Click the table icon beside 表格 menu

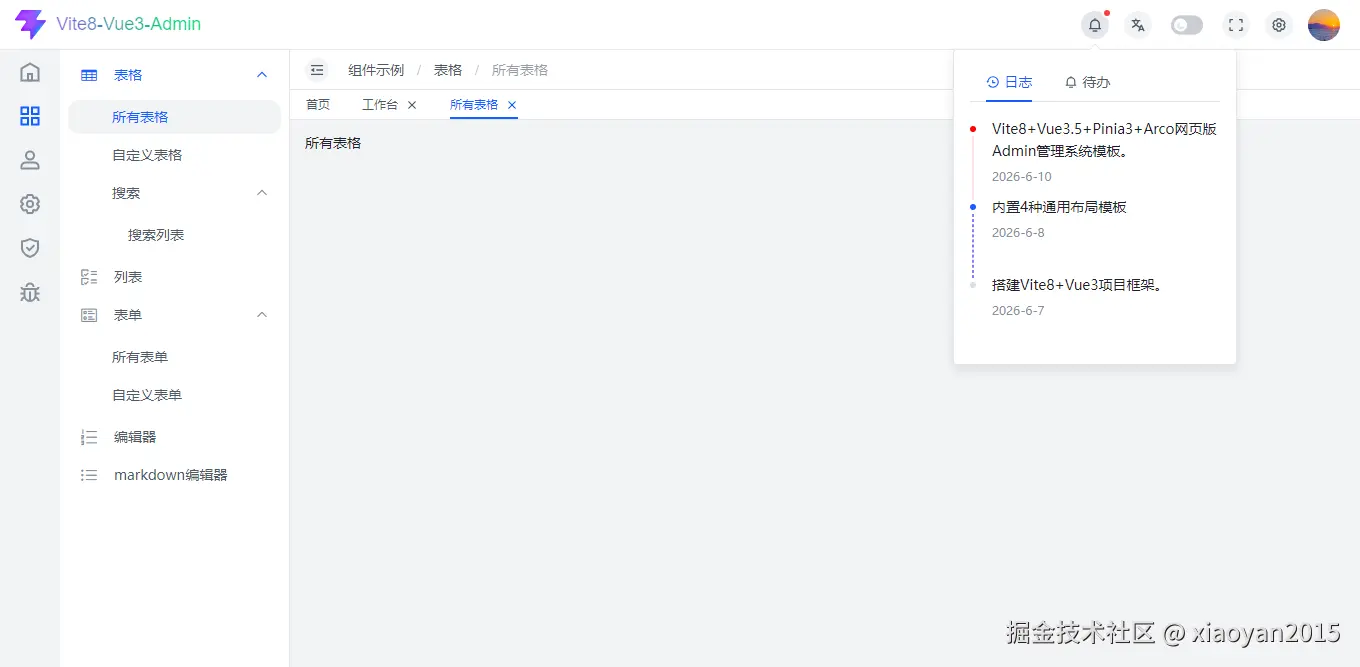pyautogui.click(x=89, y=75)
